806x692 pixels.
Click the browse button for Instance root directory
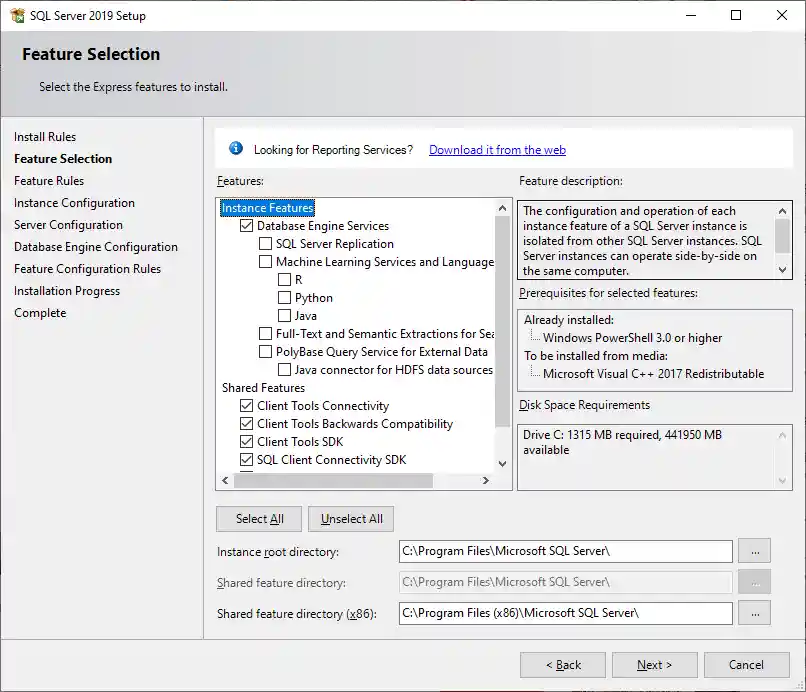(755, 551)
